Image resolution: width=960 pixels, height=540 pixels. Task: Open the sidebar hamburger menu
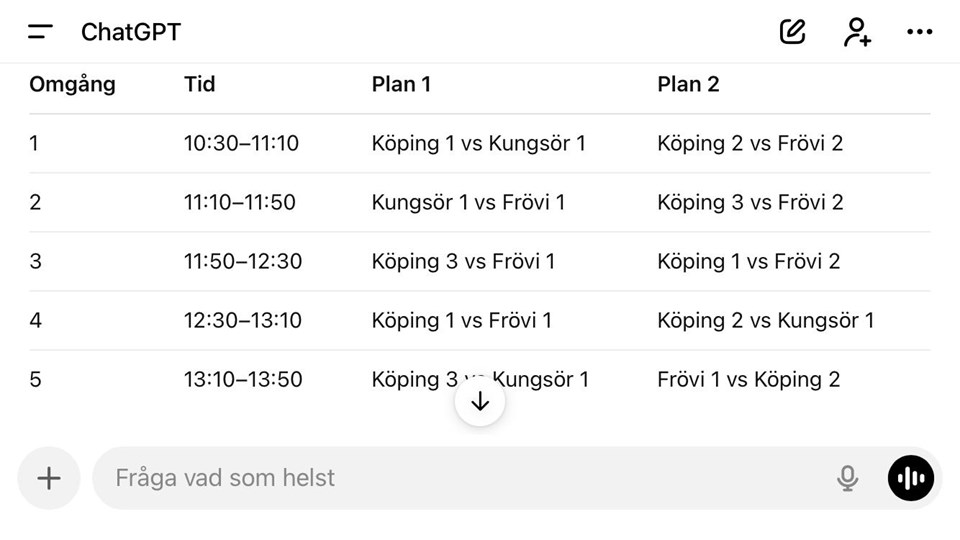pyautogui.click(x=41, y=32)
